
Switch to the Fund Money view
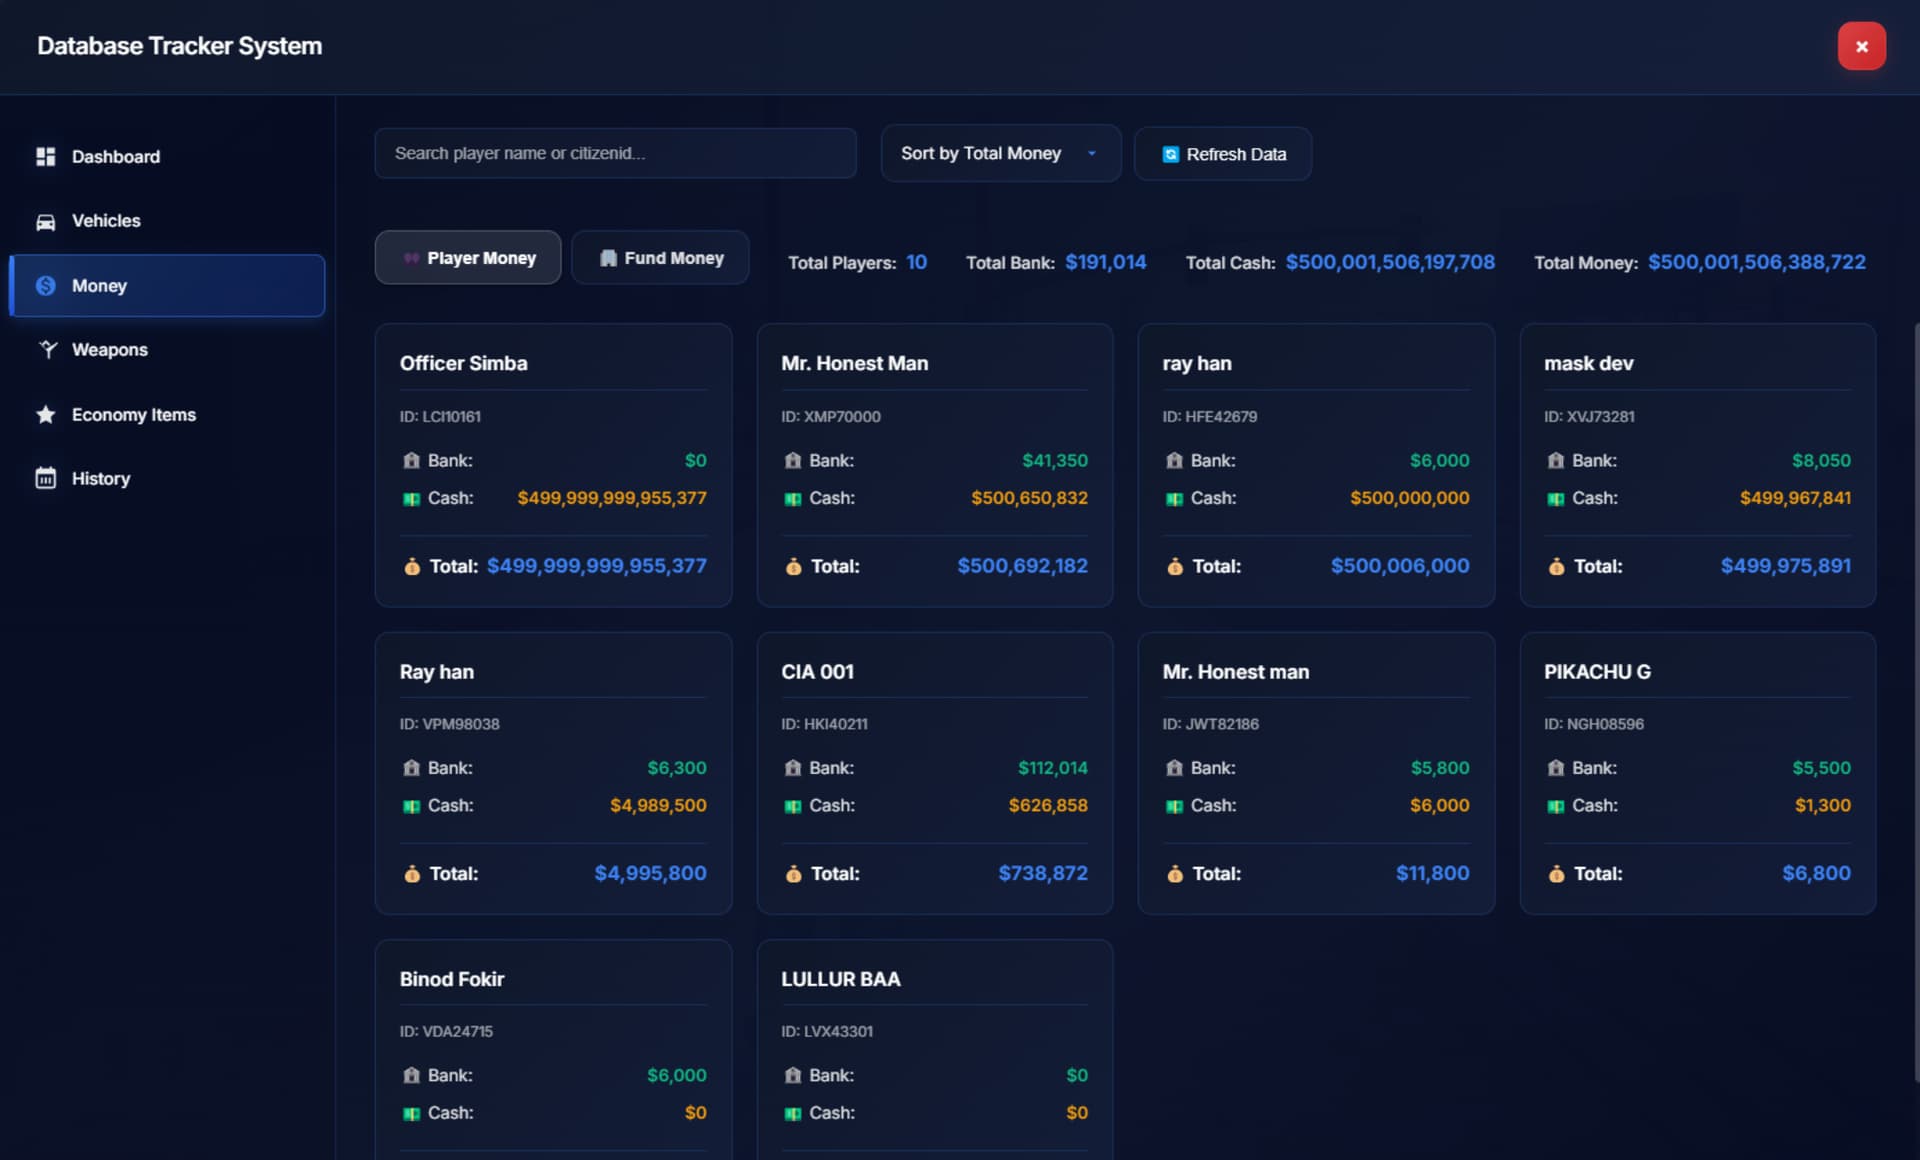coord(660,257)
